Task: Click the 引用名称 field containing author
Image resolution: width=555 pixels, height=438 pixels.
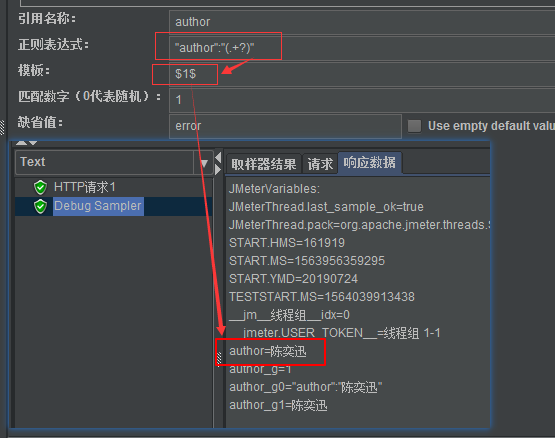Action: [x=362, y=22]
